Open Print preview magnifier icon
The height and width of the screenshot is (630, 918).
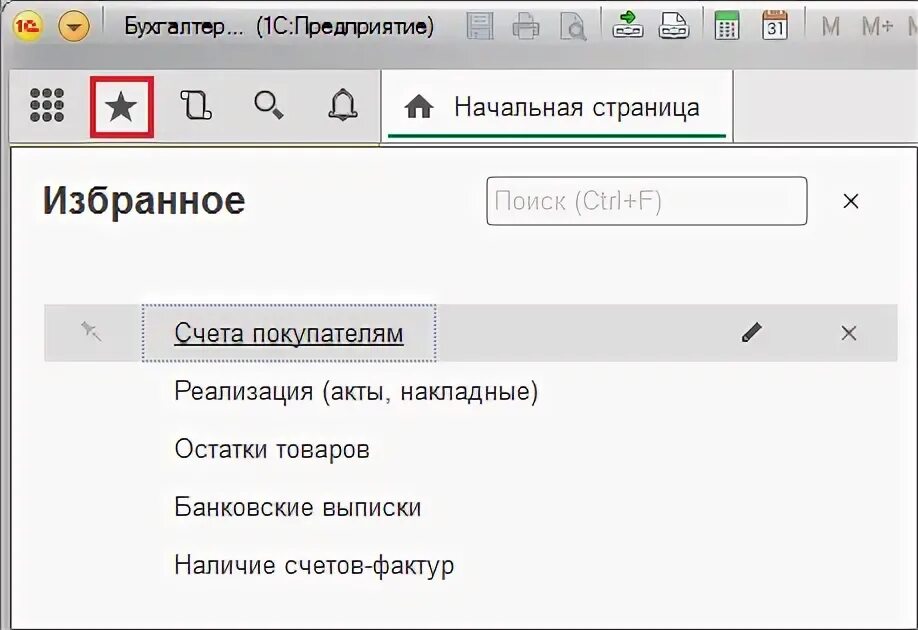[x=573, y=27]
